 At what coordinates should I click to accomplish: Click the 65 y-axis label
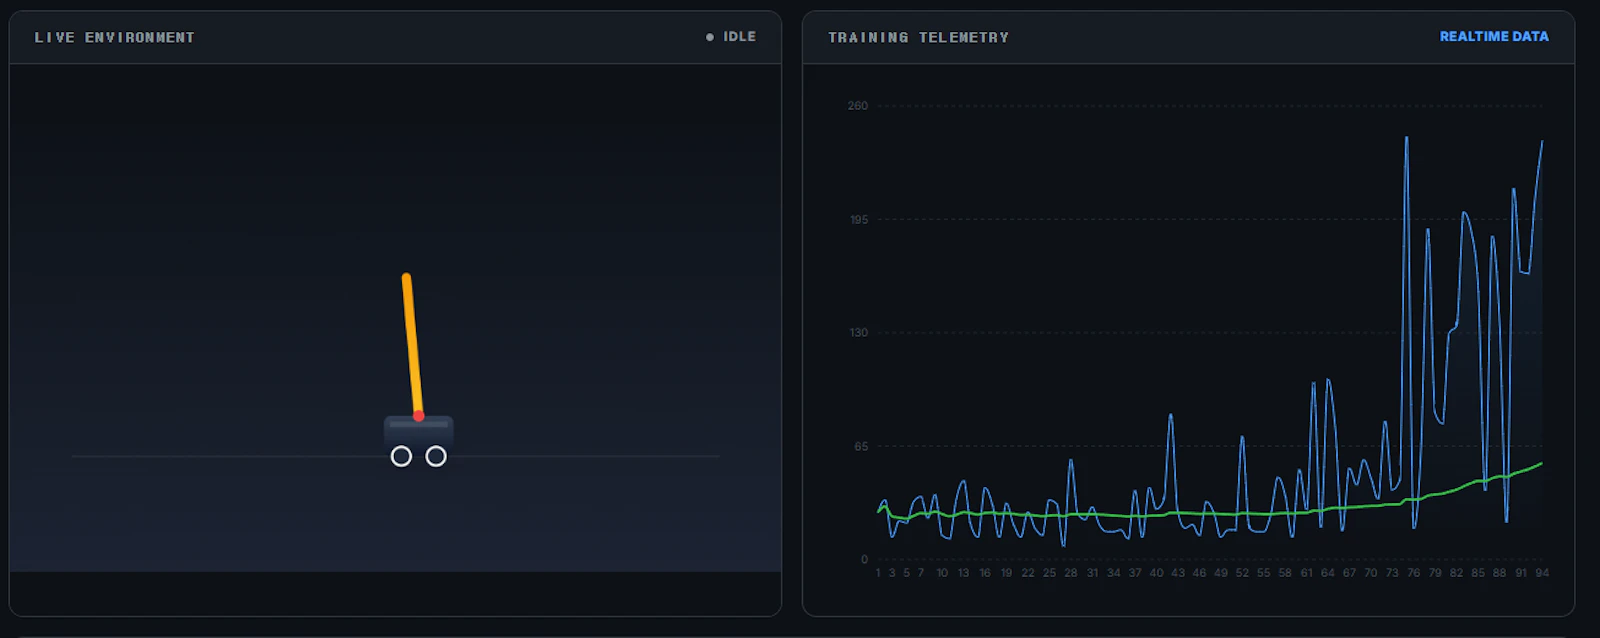click(x=861, y=446)
